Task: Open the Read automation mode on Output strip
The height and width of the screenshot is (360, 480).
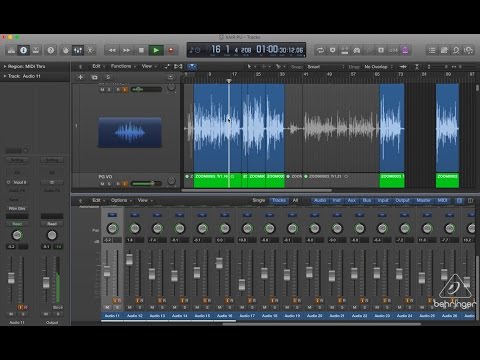Action: click(52, 224)
